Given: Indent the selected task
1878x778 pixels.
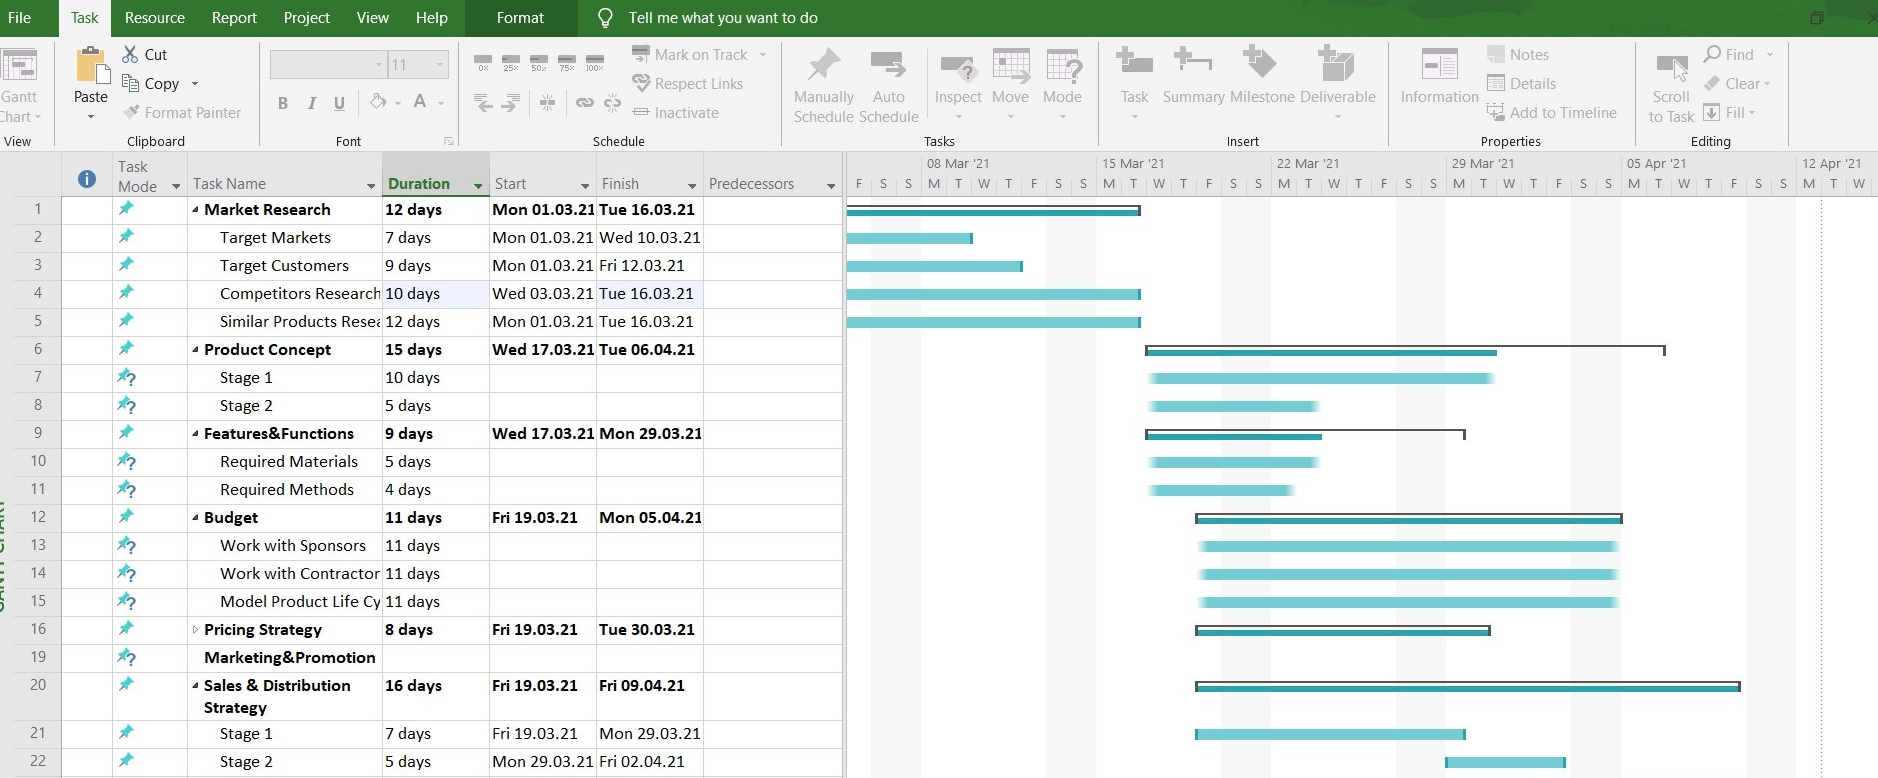Looking at the screenshot, I should tap(511, 102).
